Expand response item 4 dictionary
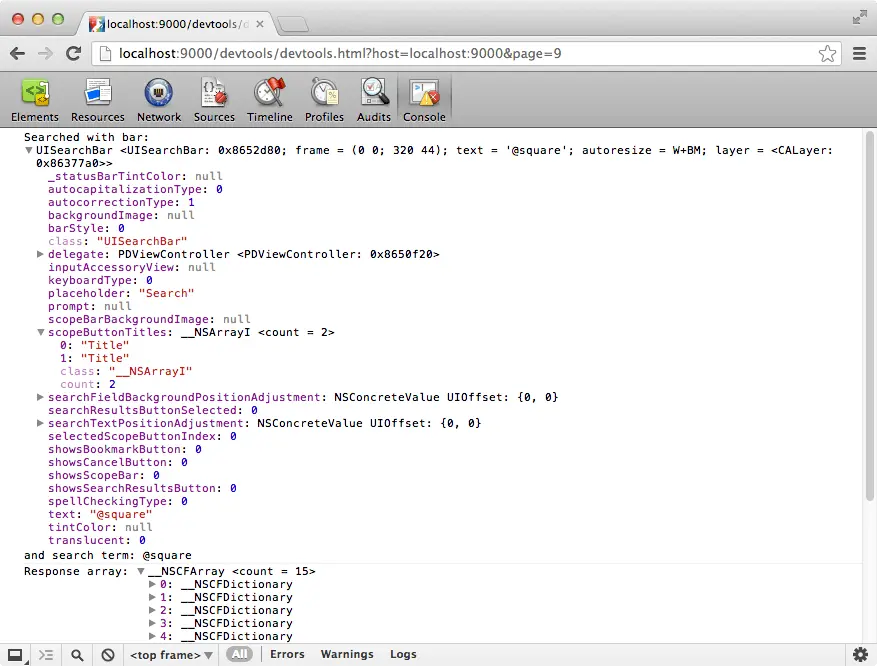This screenshot has width=877, height=666. [152, 636]
